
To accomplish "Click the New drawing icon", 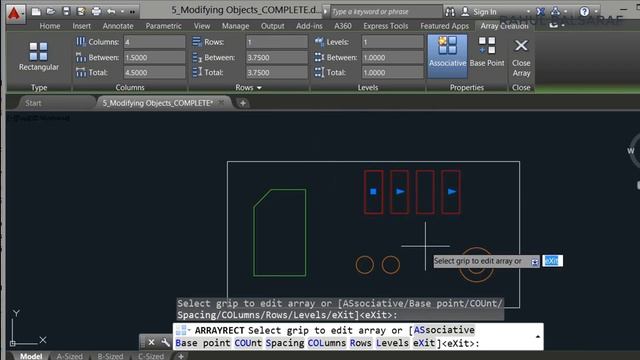I will (x=36, y=11).
